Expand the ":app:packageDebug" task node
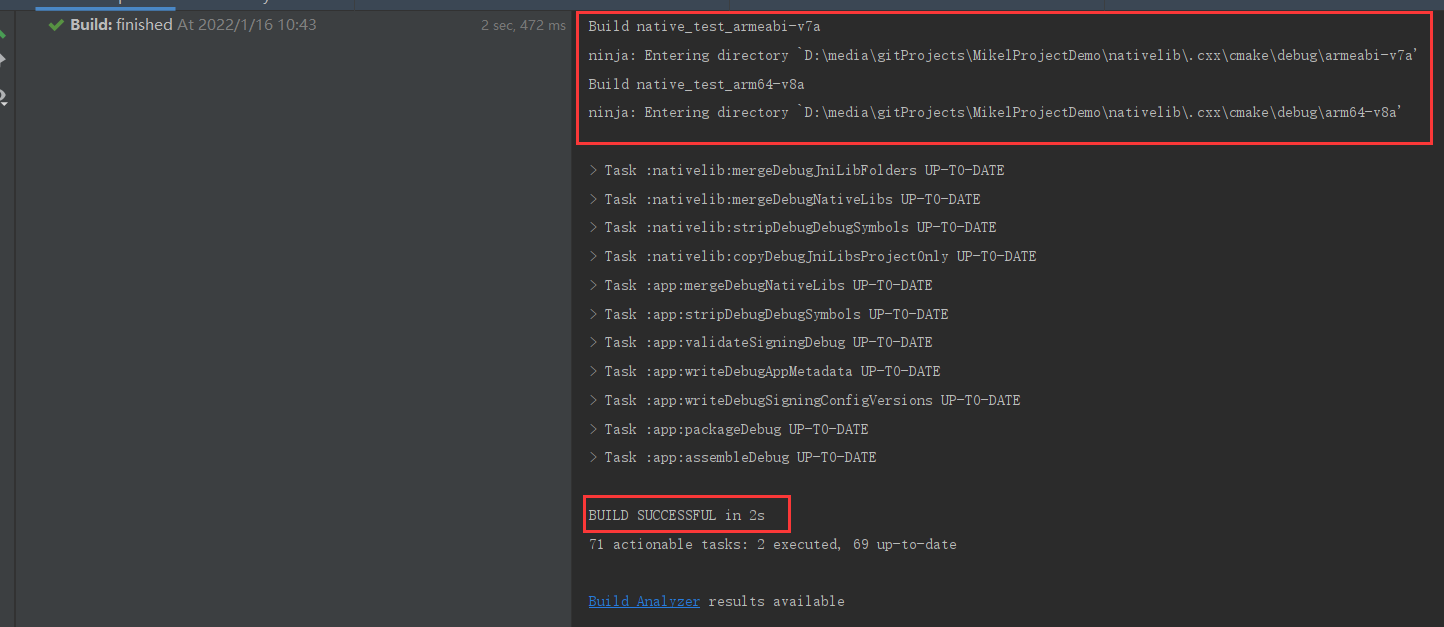This screenshot has height=627, width=1444. (x=592, y=428)
